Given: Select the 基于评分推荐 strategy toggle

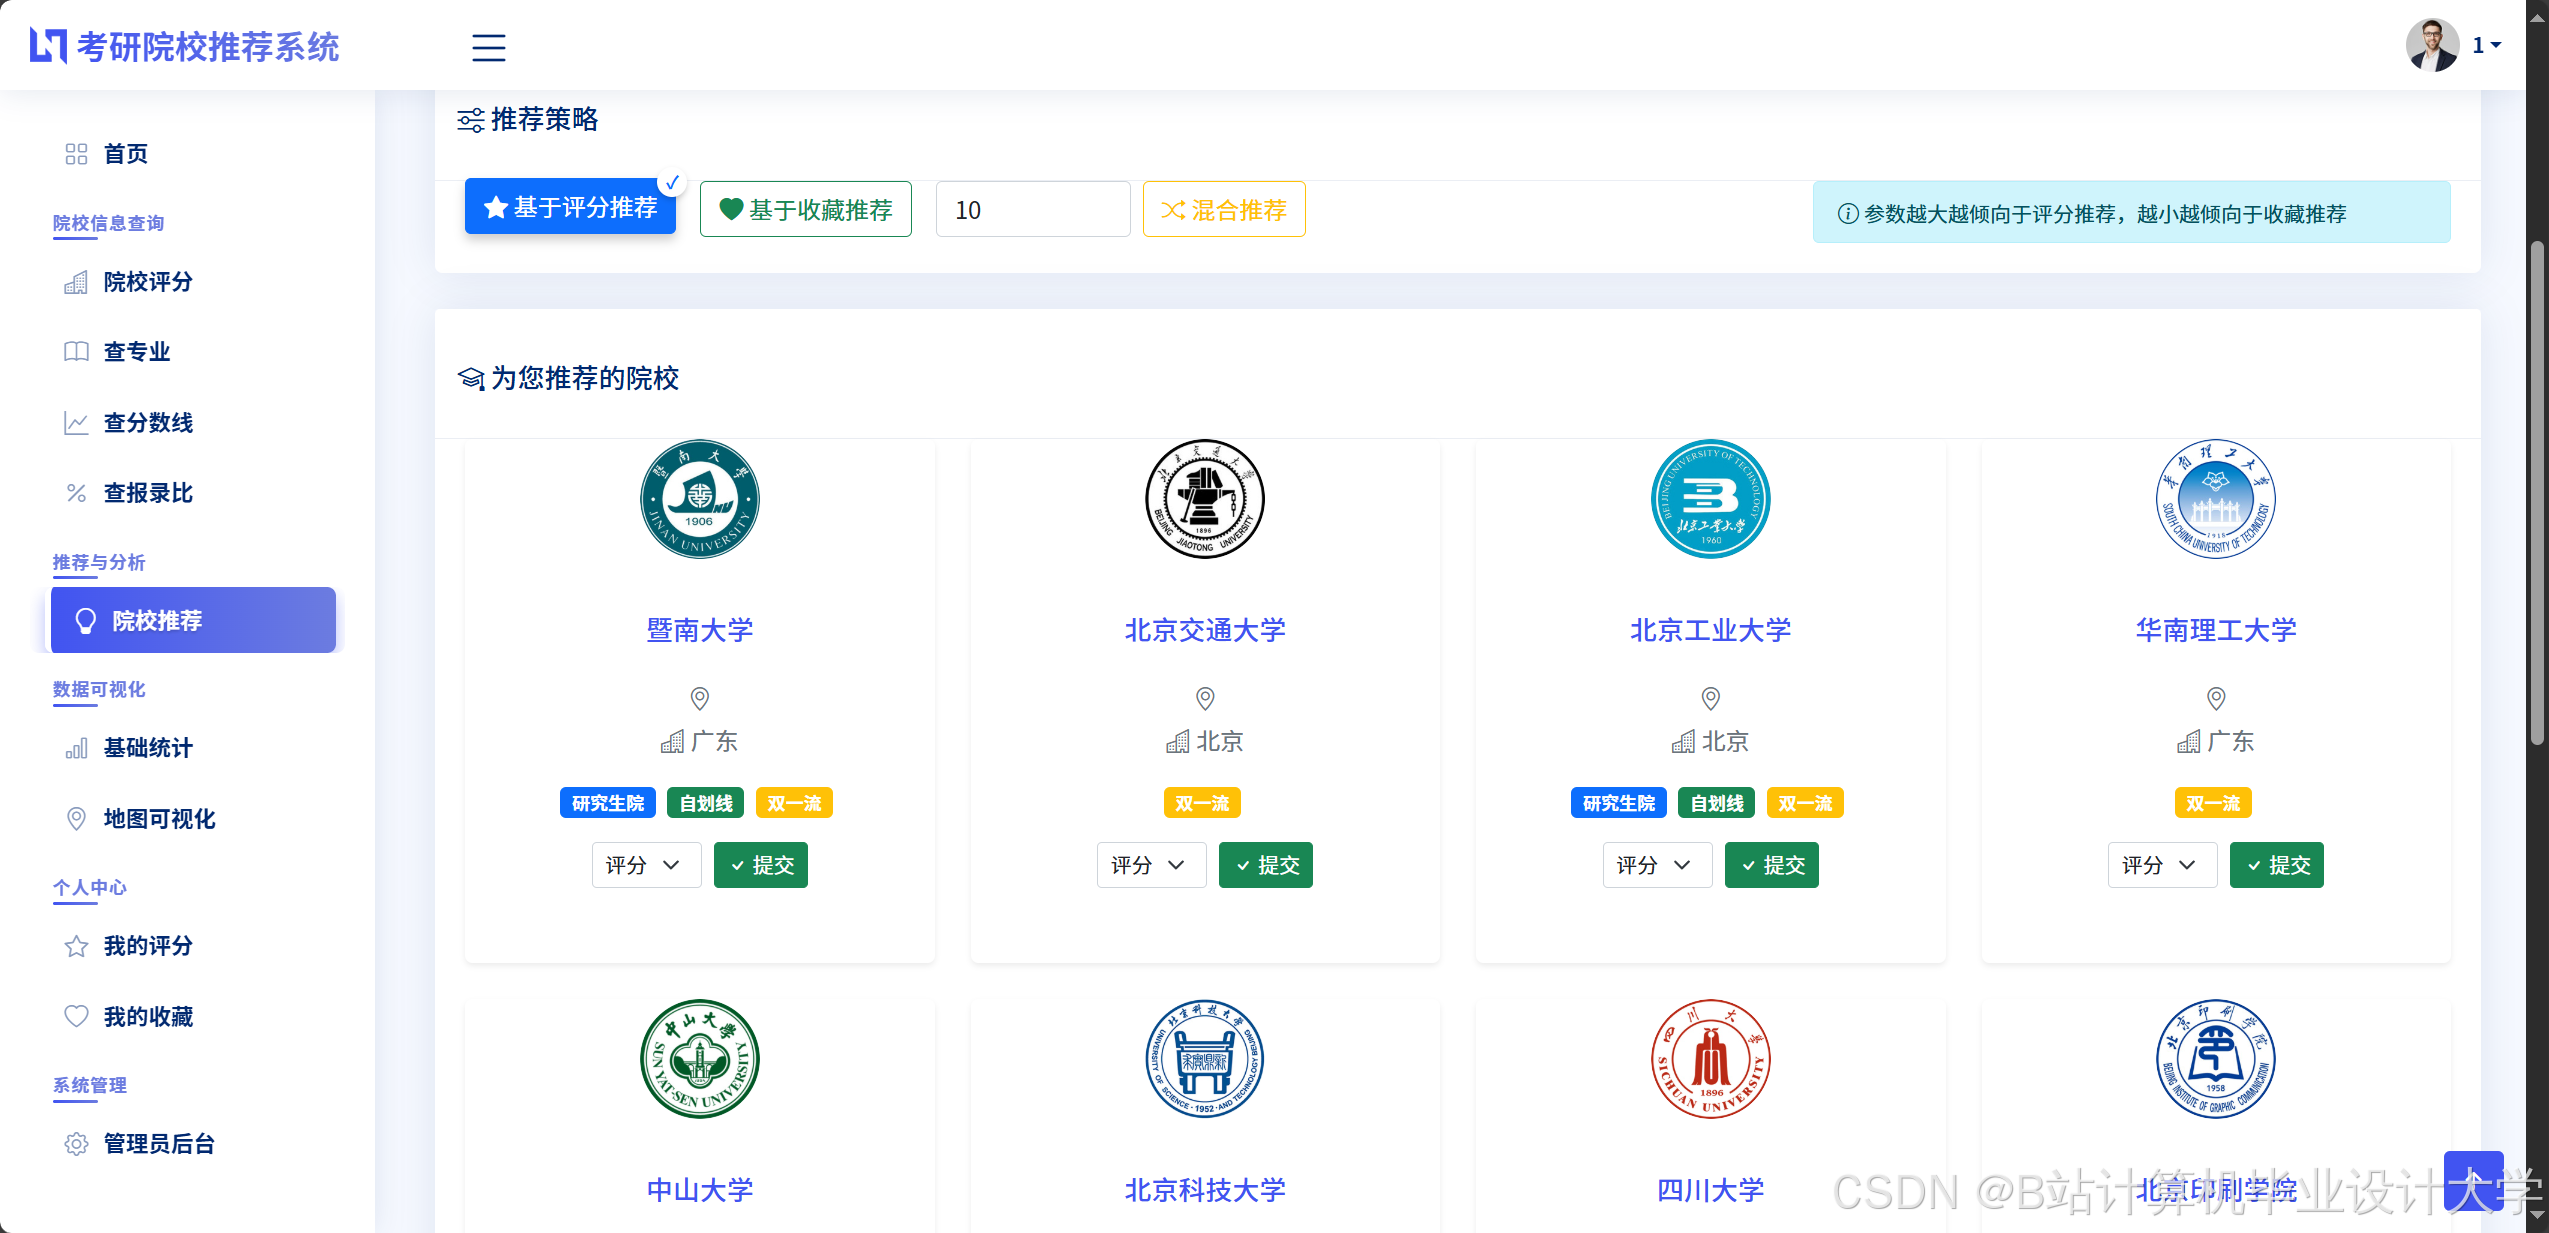Looking at the screenshot, I should tap(570, 208).
